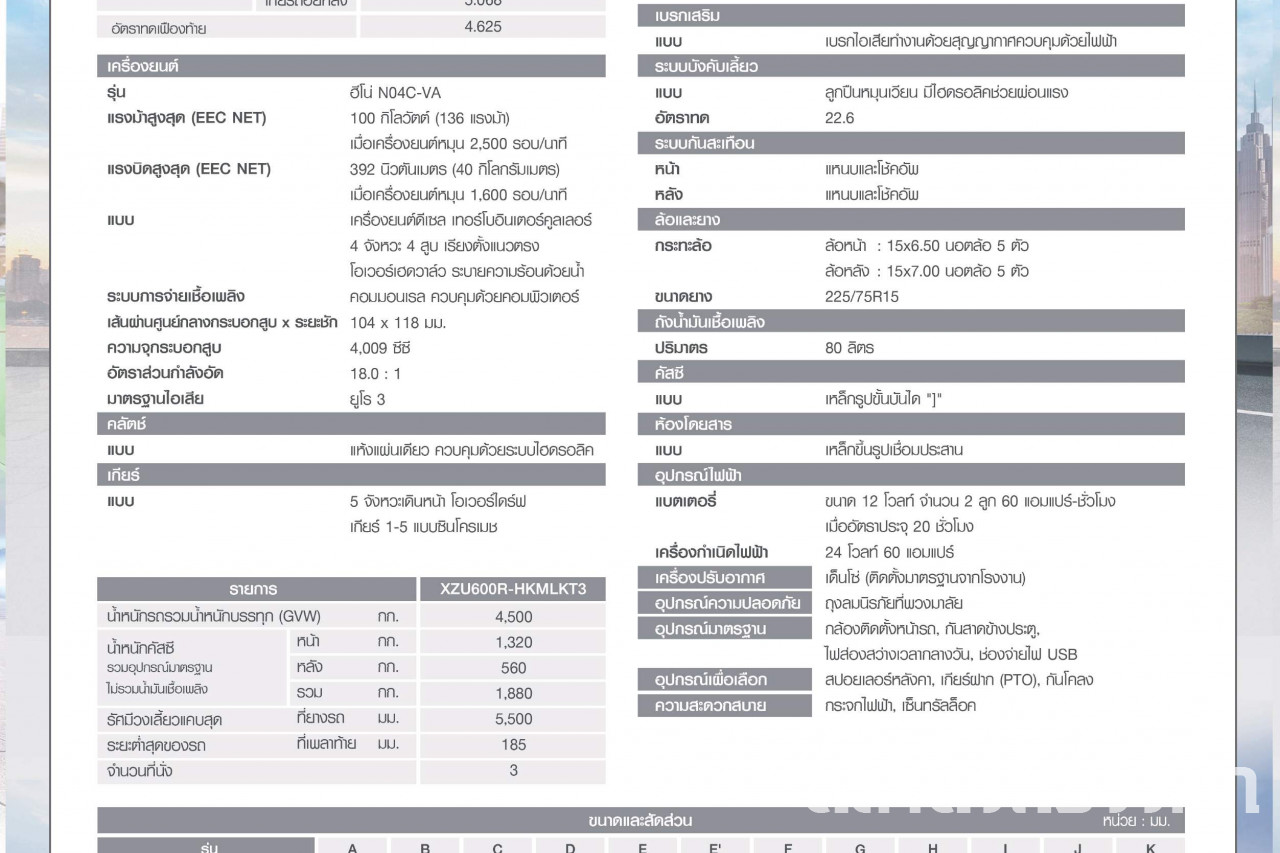Viewport: 1280px width, 853px height.
Task: Click the "เบรกเสริม" section header
Action: point(911,16)
